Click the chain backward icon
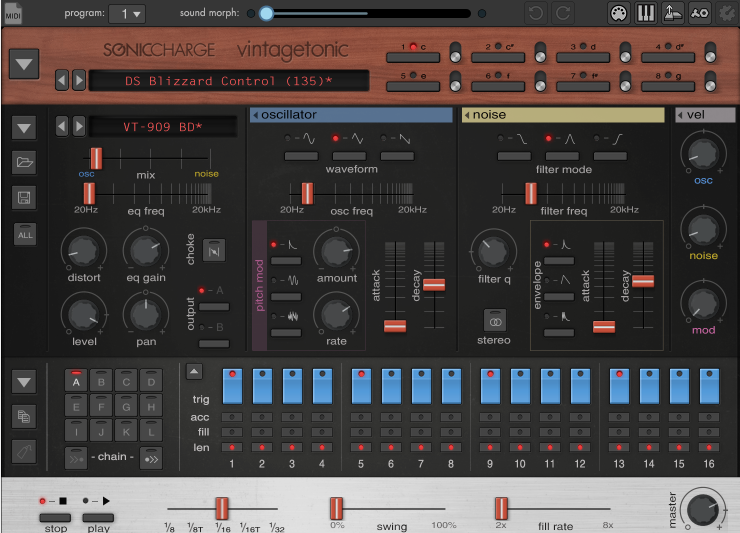This screenshot has width=740, height=533. pos(76,458)
